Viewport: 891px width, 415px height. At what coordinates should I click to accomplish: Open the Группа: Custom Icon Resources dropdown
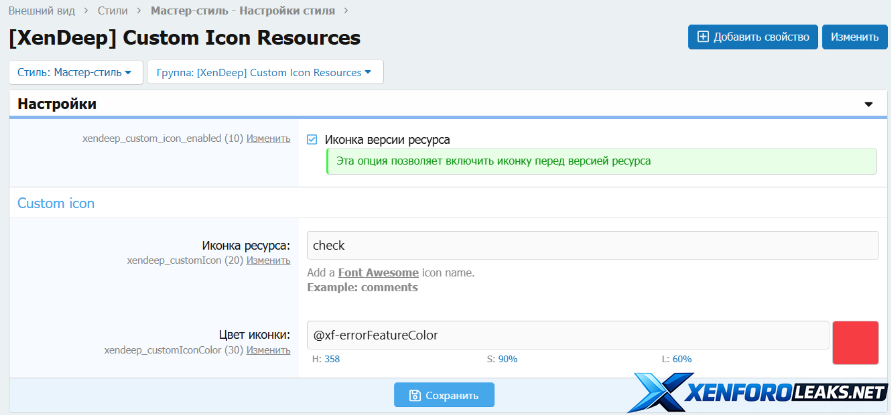click(265, 72)
